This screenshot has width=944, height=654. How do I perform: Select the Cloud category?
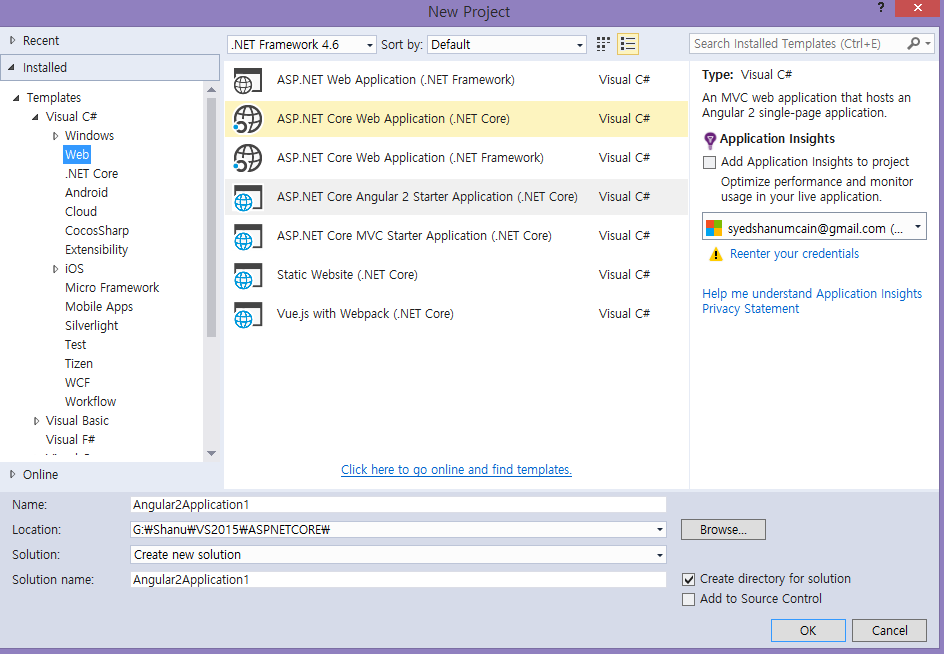tap(81, 212)
